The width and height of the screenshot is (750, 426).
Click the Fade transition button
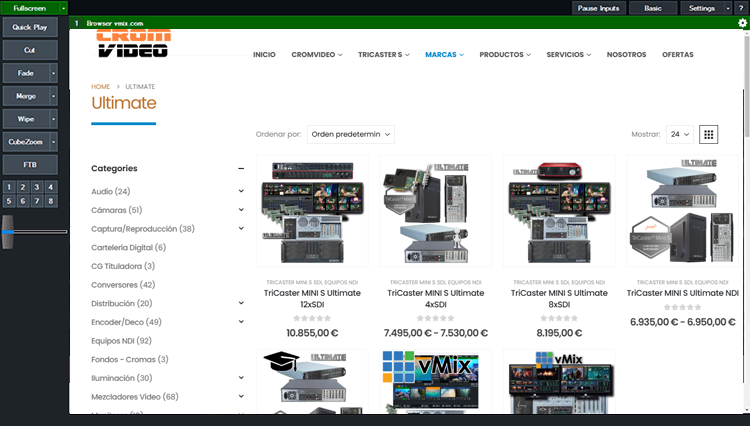pyautogui.click(x=26, y=73)
